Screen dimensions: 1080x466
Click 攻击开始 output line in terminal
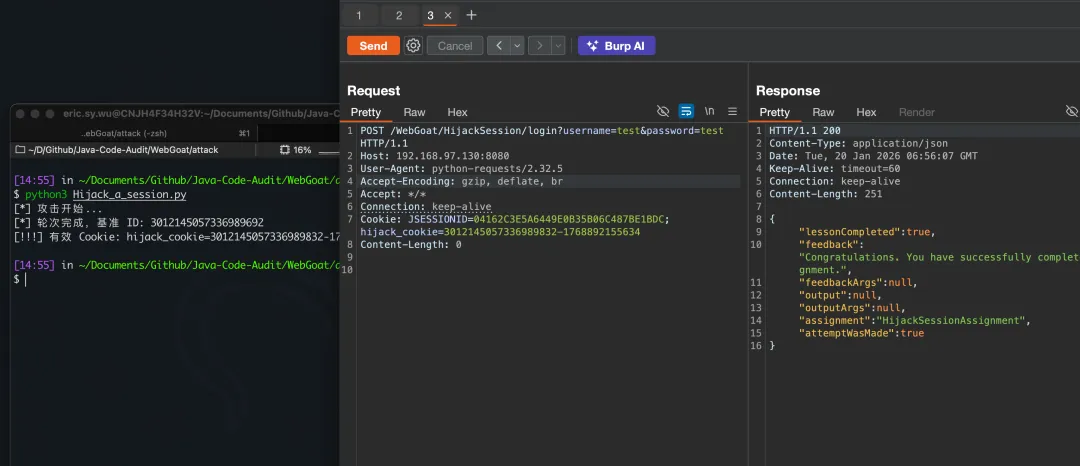[x=58, y=209]
